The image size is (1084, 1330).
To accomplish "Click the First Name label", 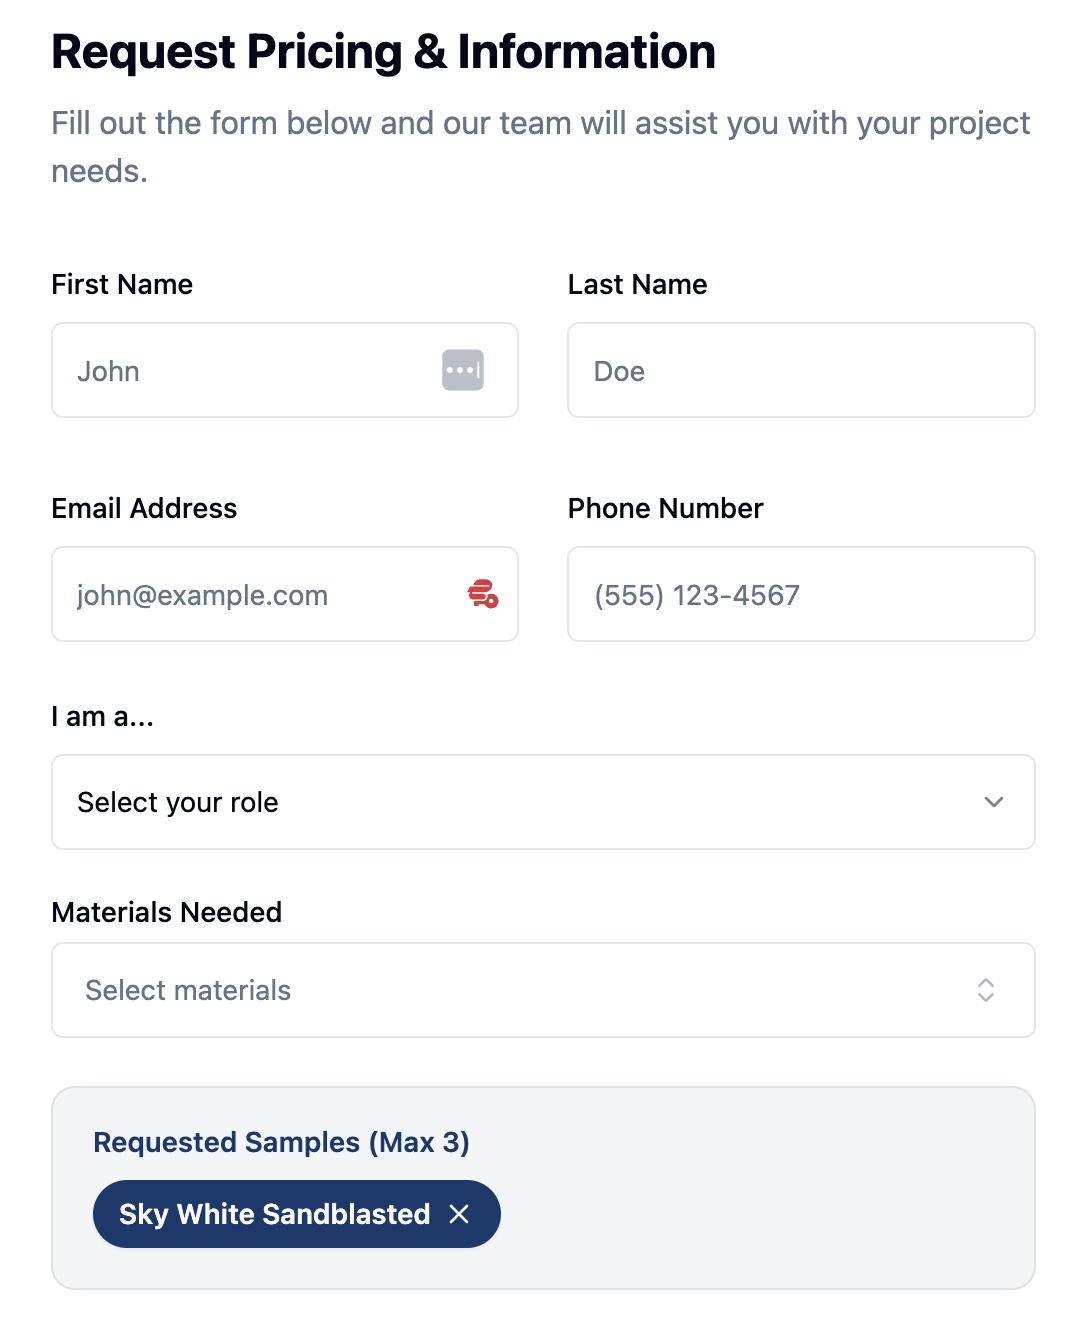I will coord(122,284).
